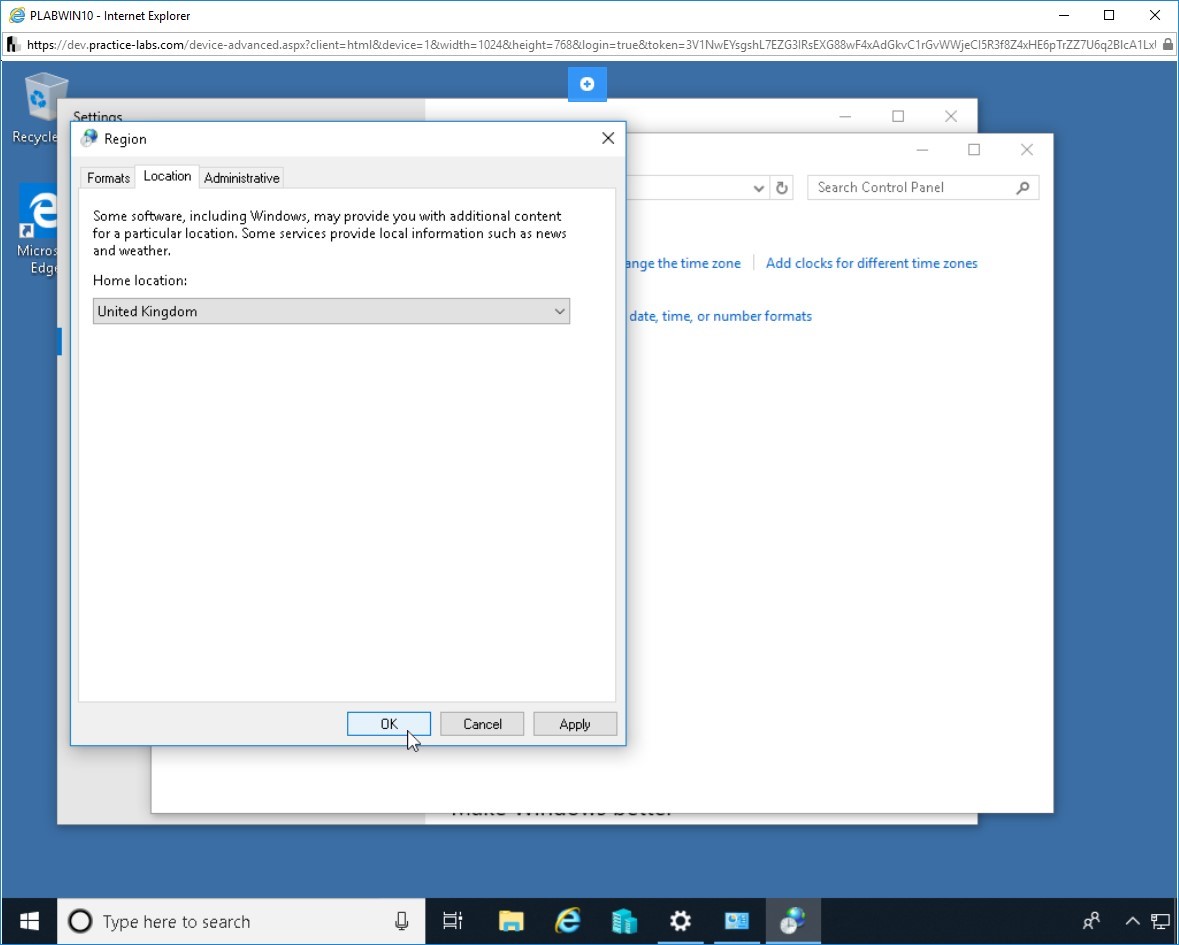Image resolution: width=1179 pixels, height=945 pixels.
Task: Click the site favicon in address bar
Action: click(13, 45)
